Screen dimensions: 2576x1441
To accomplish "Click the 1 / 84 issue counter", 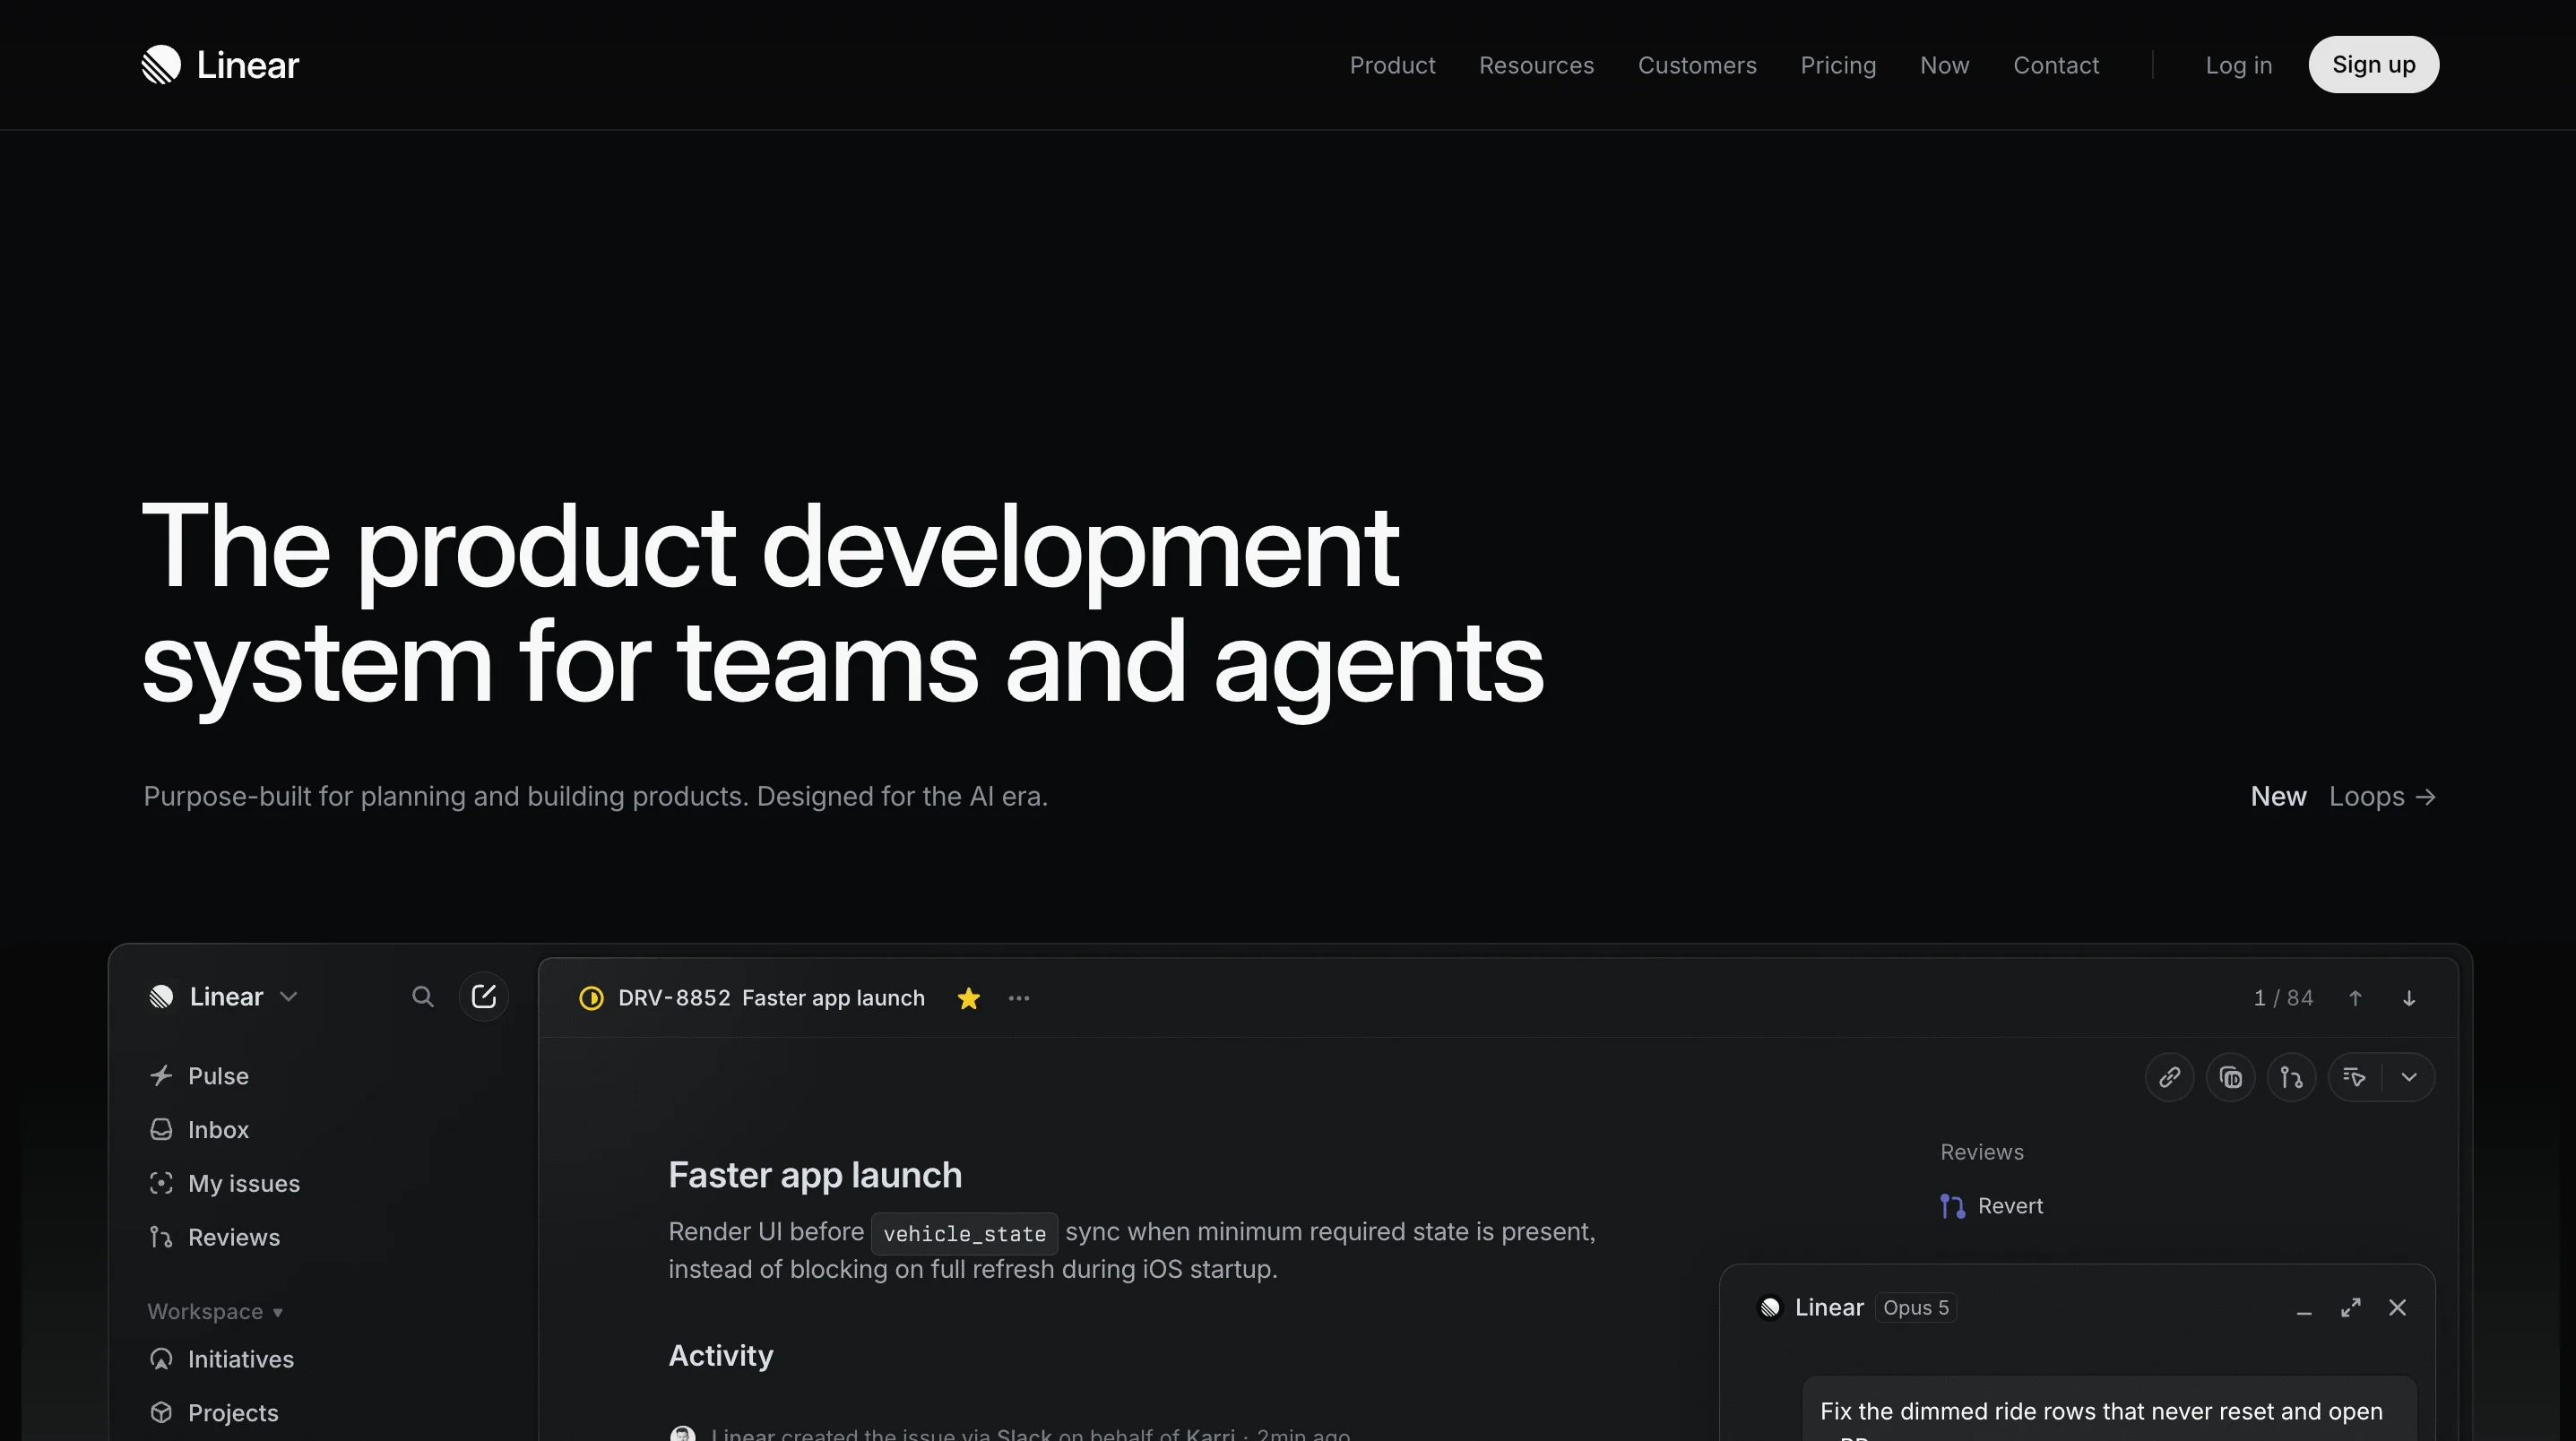I will [x=2283, y=998].
